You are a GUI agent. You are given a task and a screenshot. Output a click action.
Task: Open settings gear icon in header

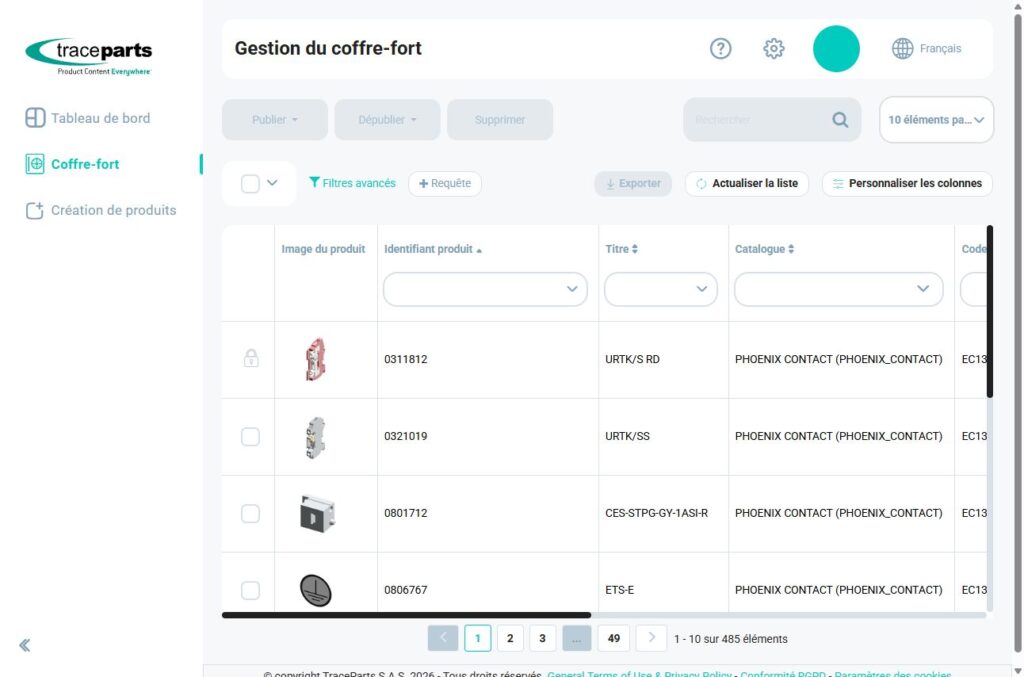pyautogui.click(x=773, y=48)
